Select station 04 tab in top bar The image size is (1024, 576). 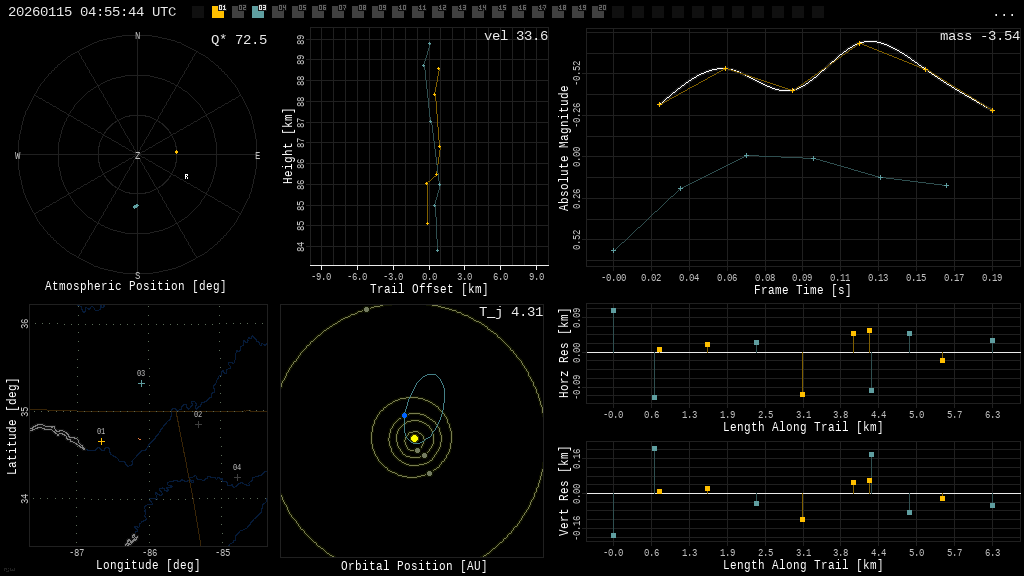pyautogui.click(x=278, y=12)
